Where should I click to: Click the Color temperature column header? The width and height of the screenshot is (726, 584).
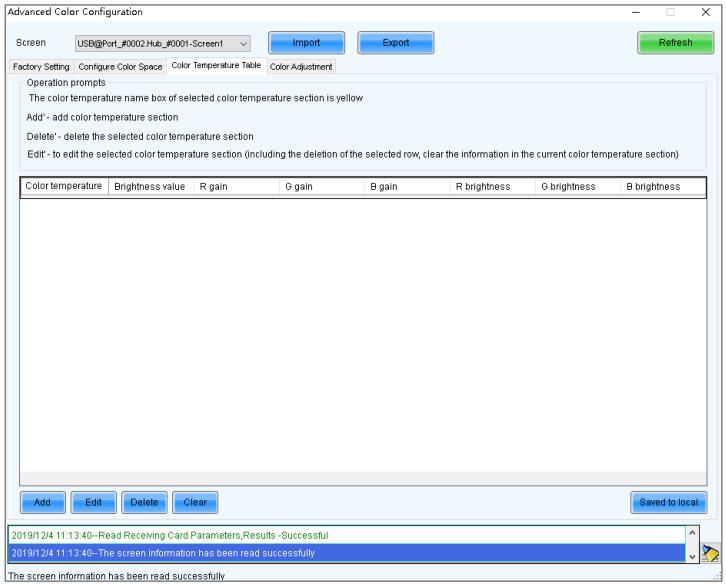point(64,186)
